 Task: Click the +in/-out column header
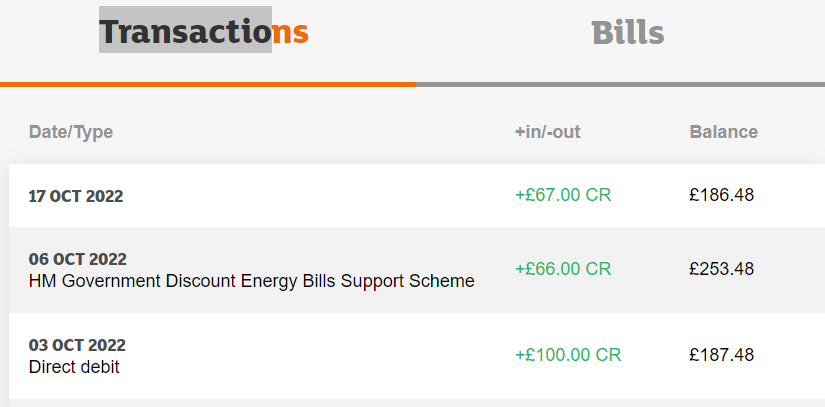pyautogui.click(x=547, y=132)
